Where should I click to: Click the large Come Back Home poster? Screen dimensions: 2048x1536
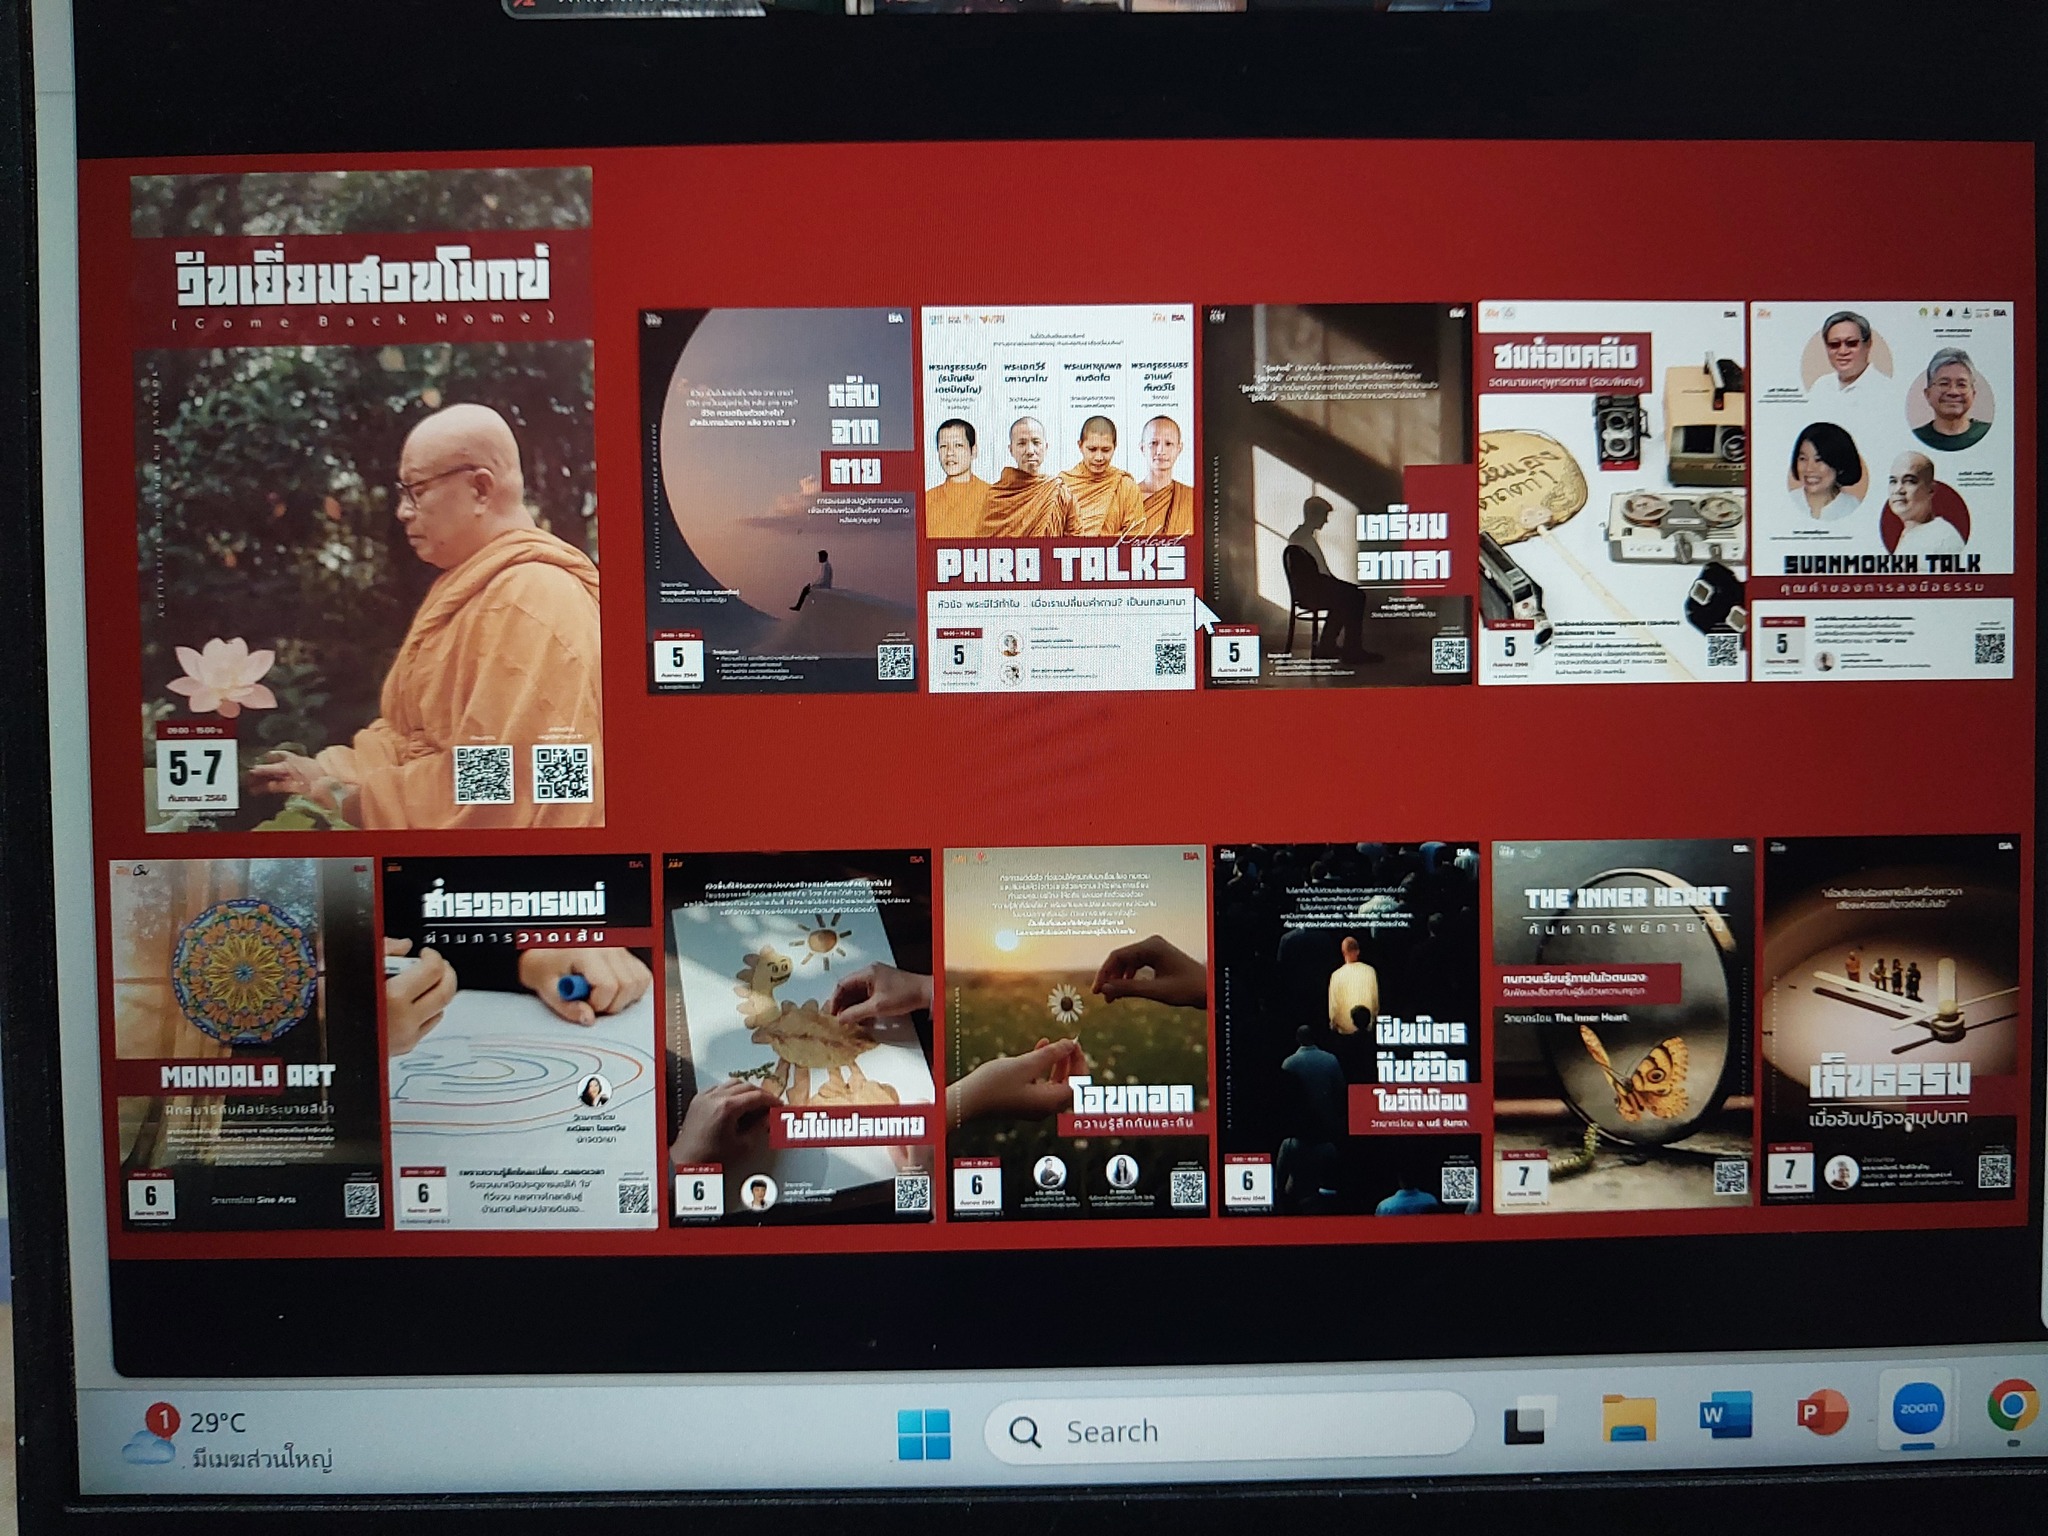[x=368, y=500]
